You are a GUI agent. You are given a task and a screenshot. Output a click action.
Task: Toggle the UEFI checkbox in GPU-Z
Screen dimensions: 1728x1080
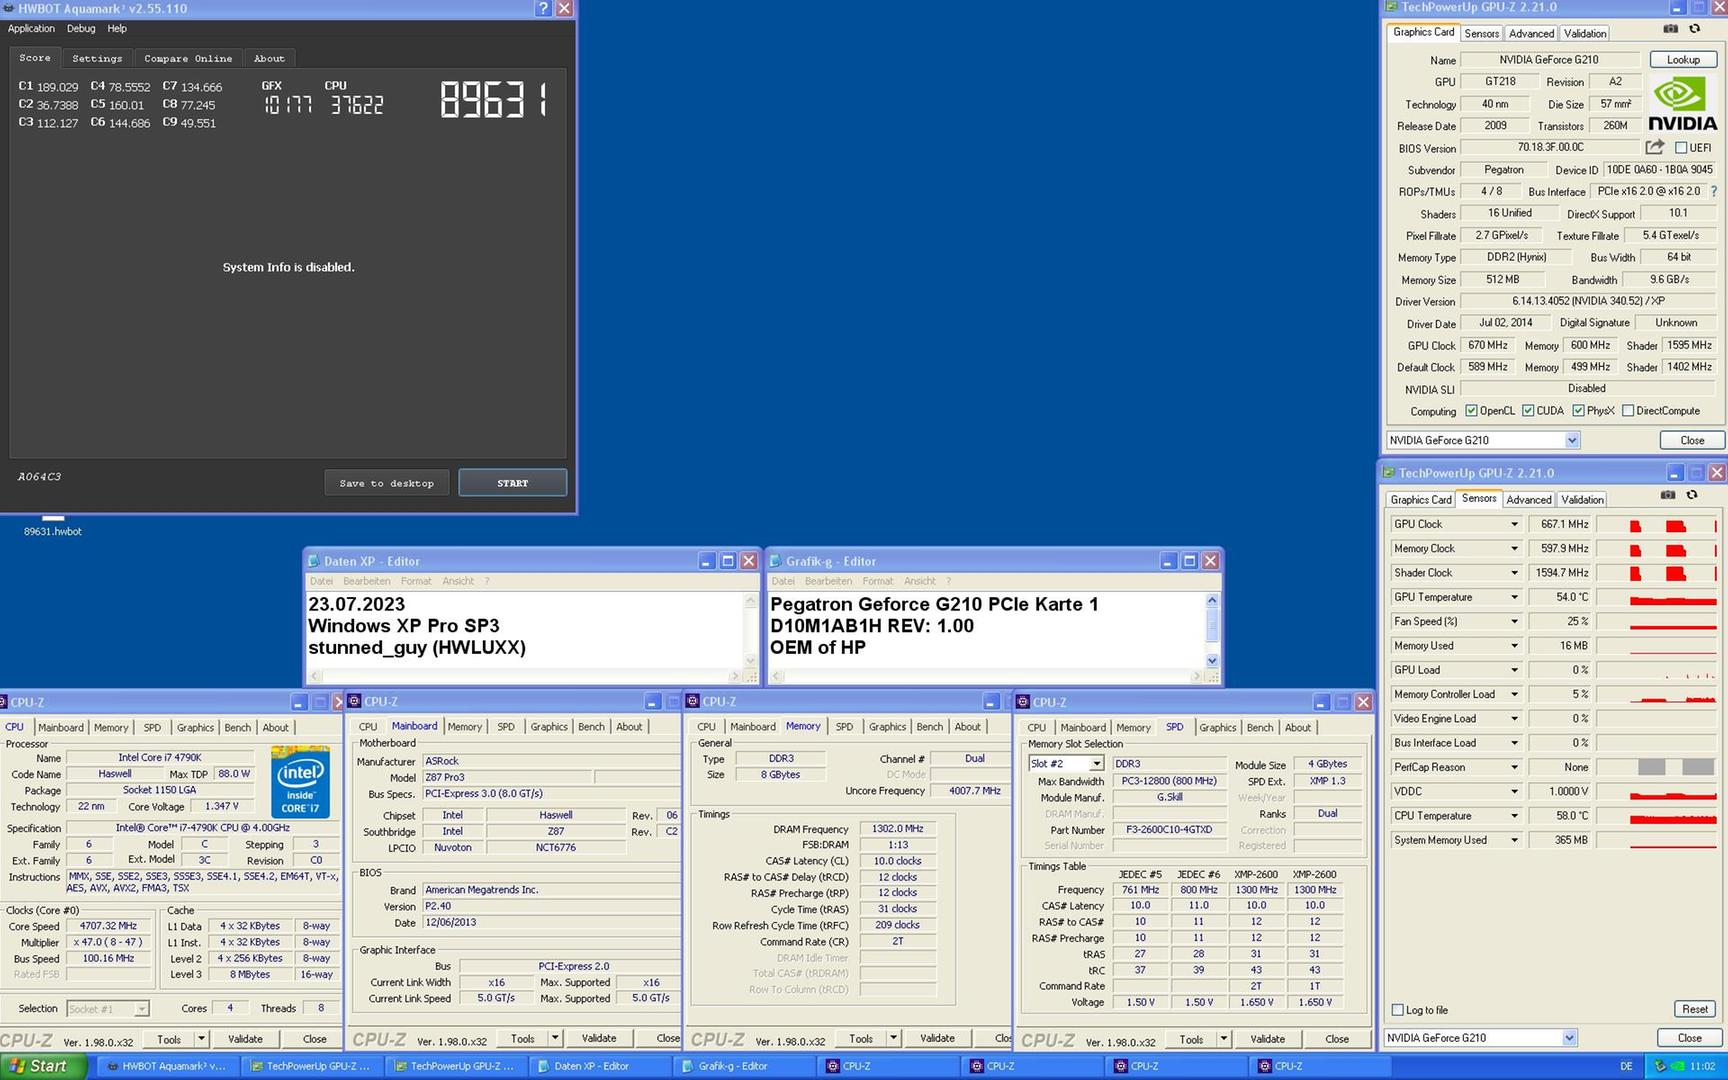(x=1681, y=148)
